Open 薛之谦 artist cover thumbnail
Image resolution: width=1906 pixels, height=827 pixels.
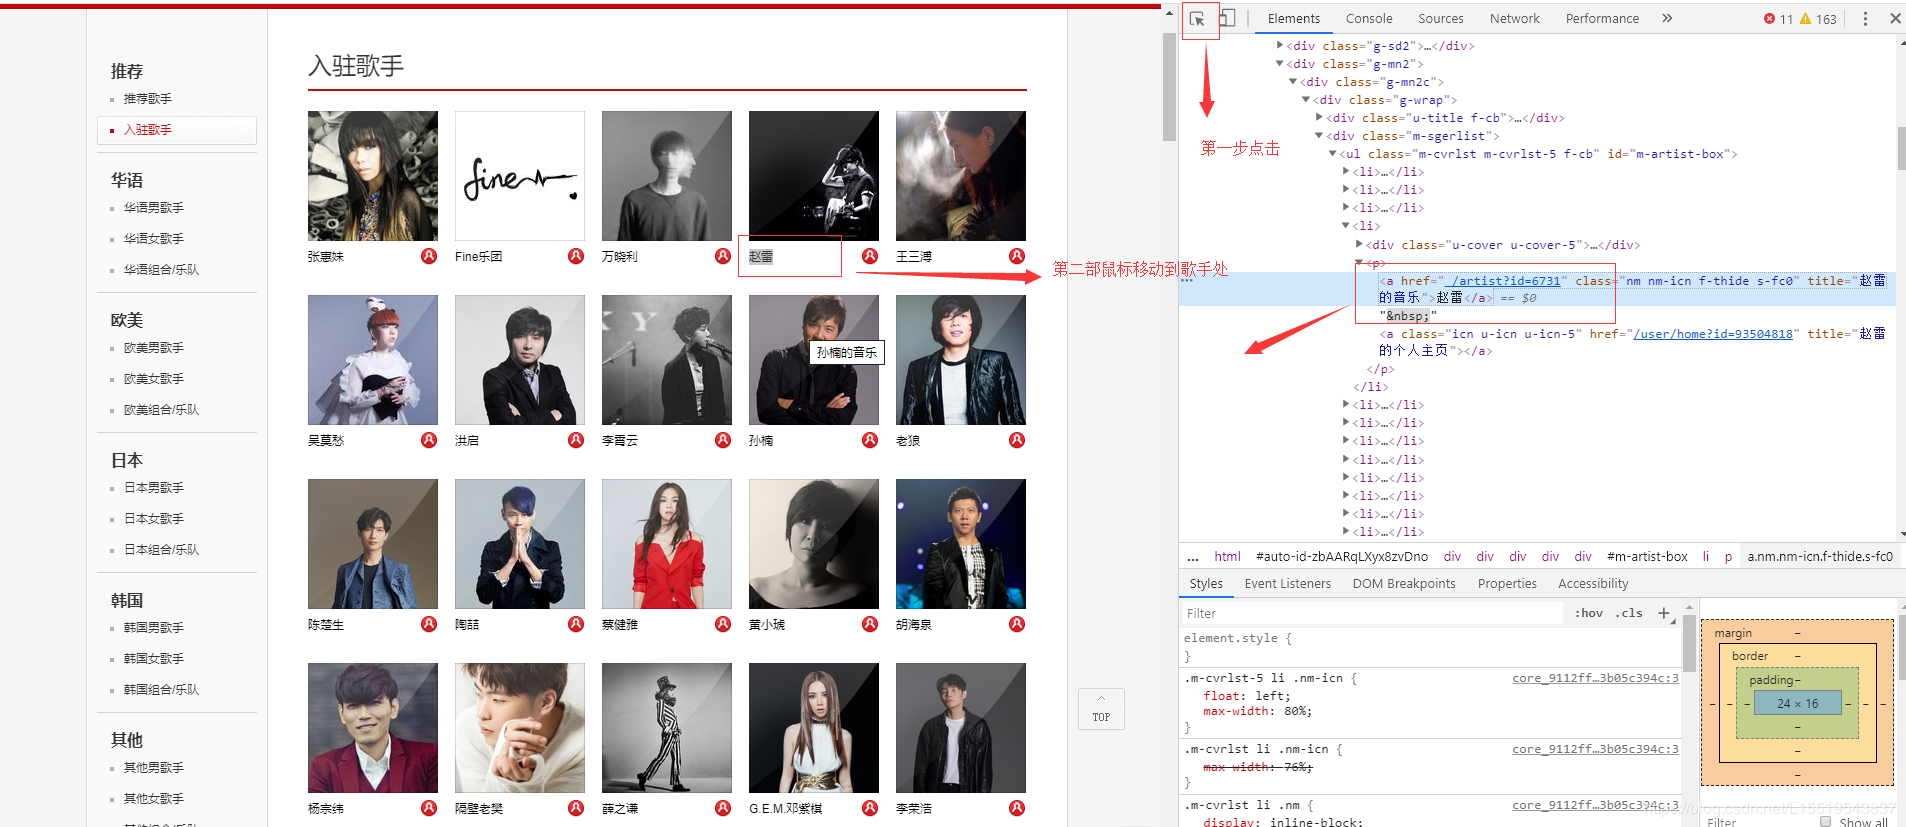(667, 728)
